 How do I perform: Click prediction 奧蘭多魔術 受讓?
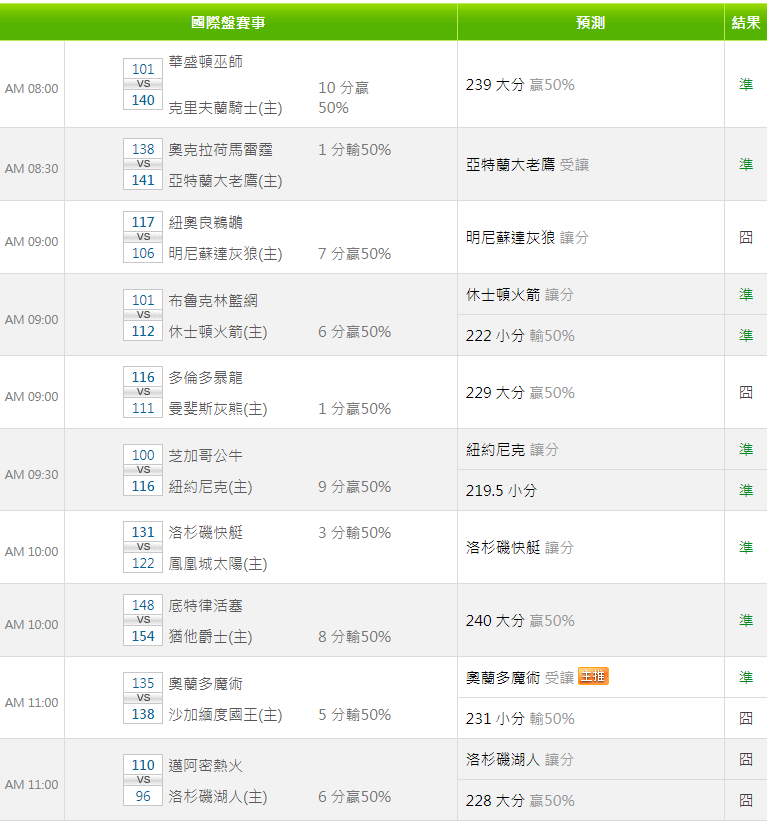(520, 678)
